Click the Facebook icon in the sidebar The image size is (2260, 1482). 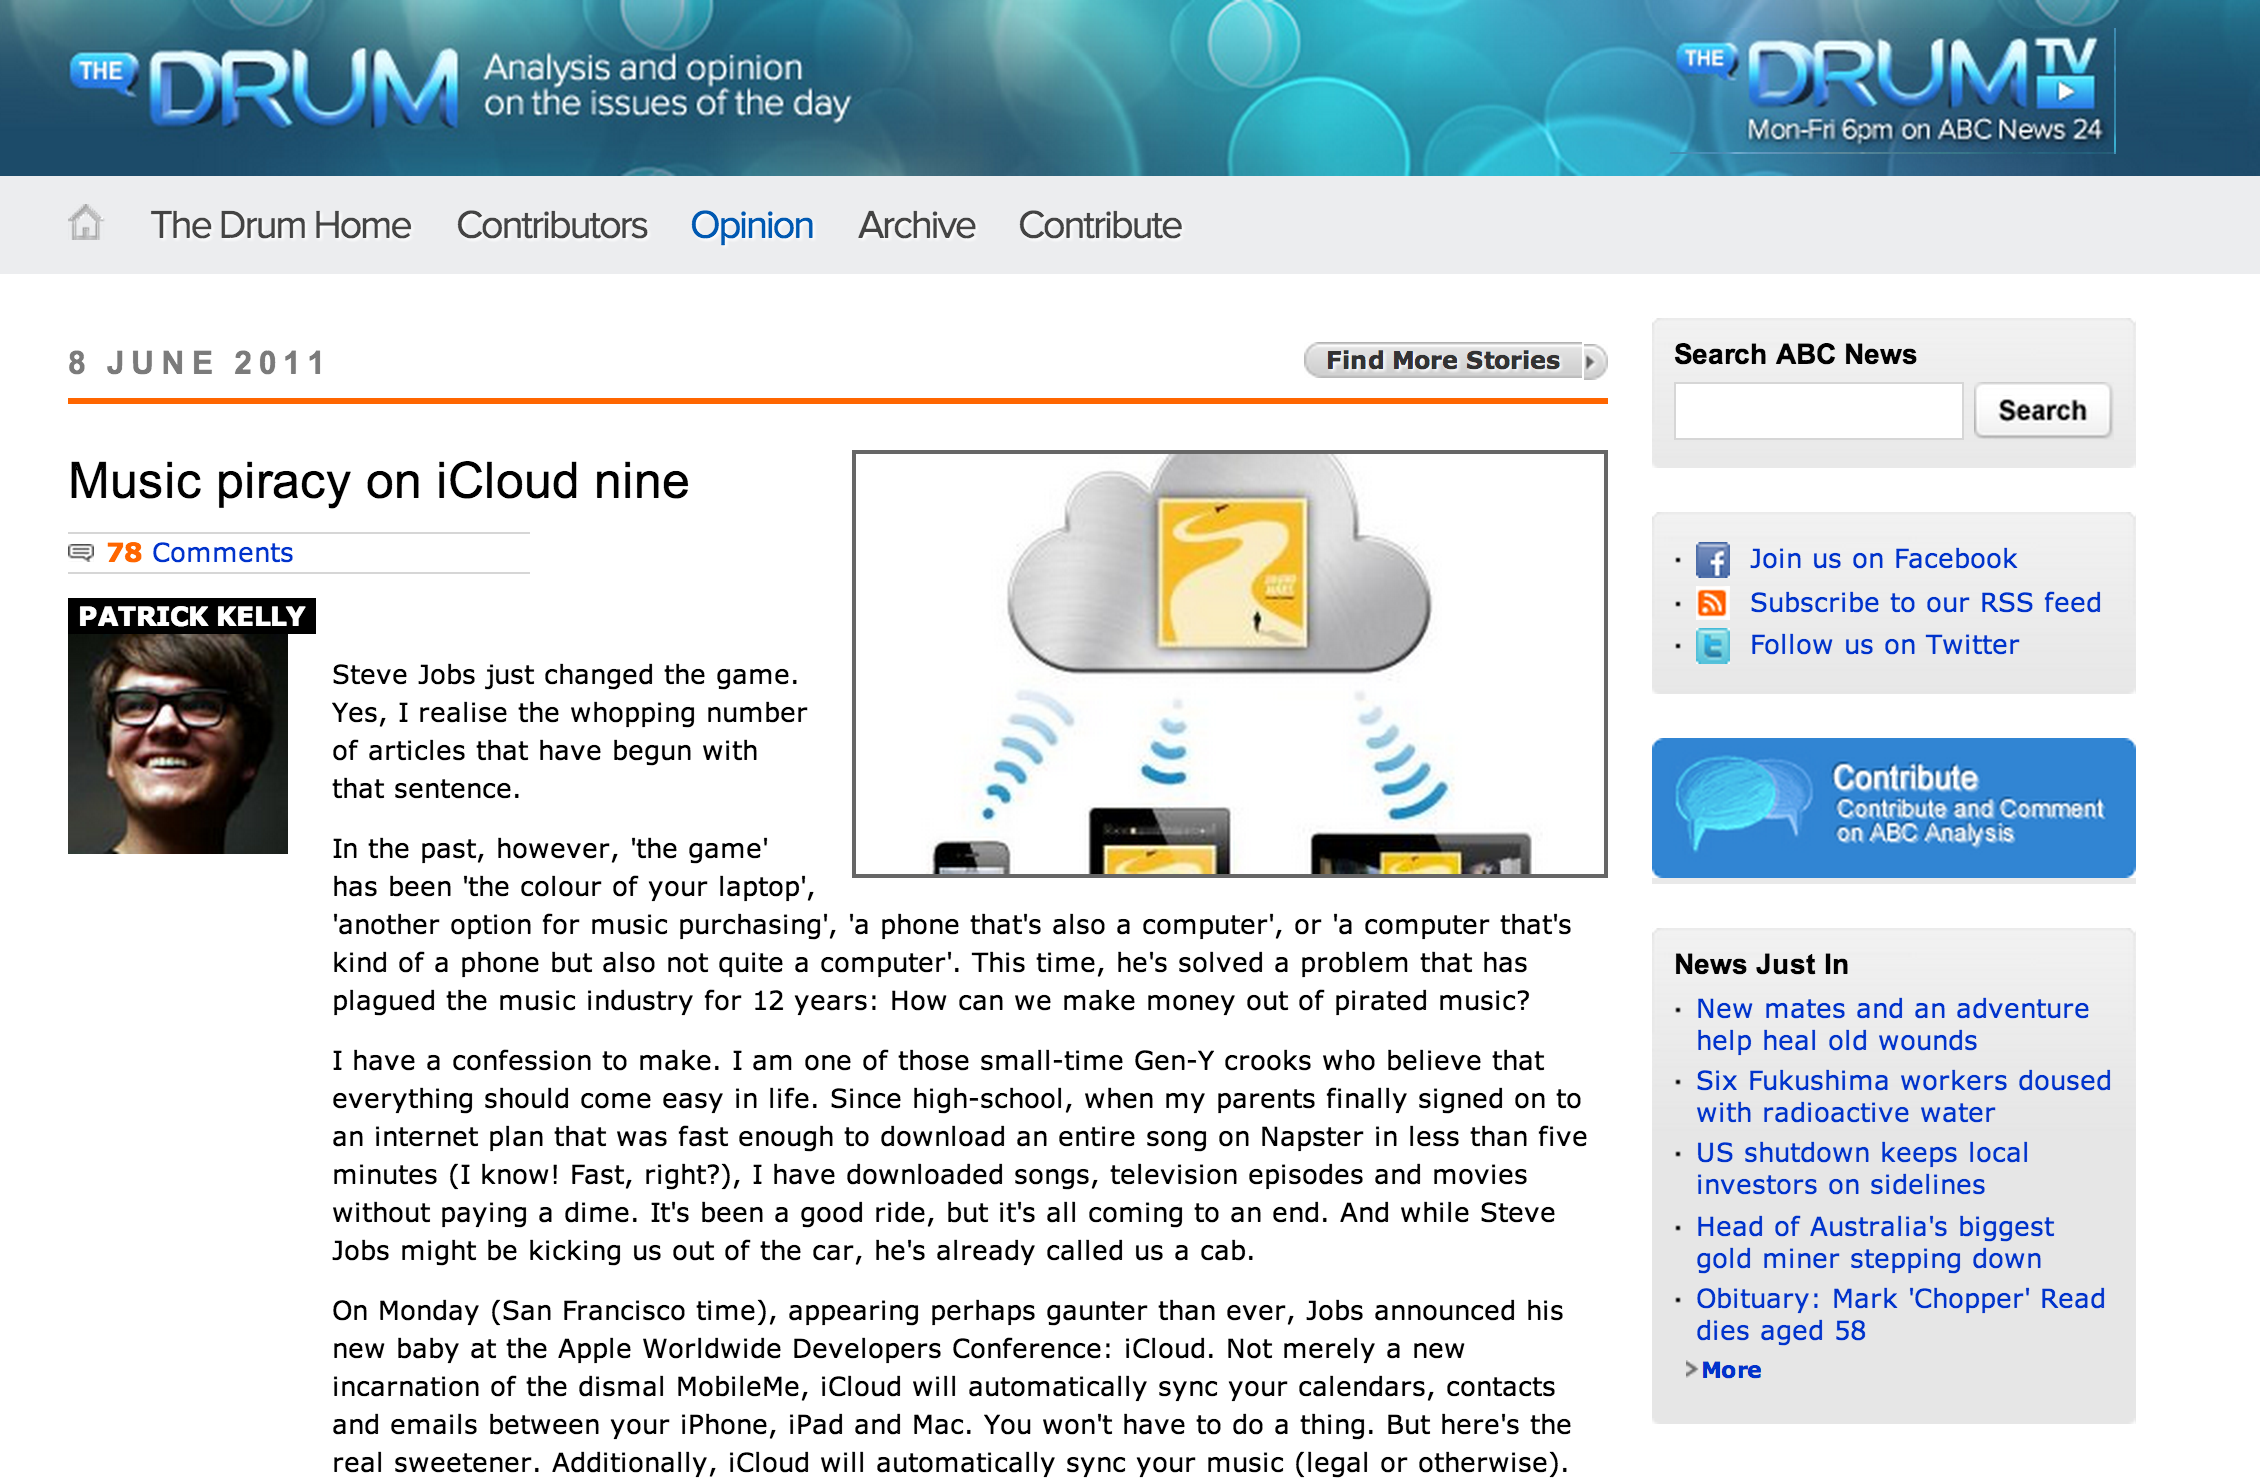(x=1713, y=560)
